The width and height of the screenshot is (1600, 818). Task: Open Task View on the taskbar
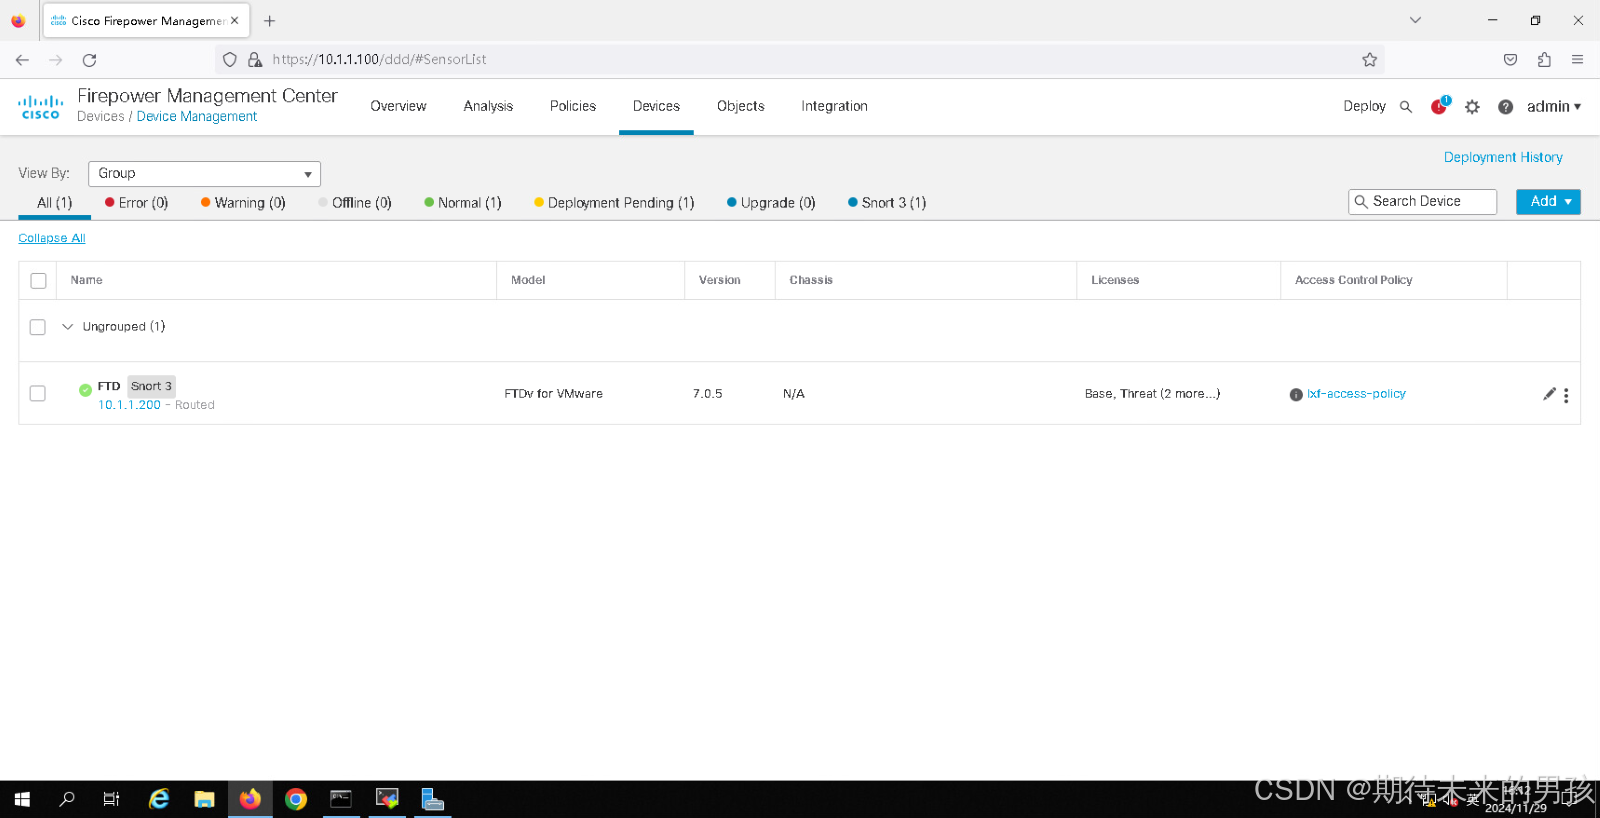[111, 799]
